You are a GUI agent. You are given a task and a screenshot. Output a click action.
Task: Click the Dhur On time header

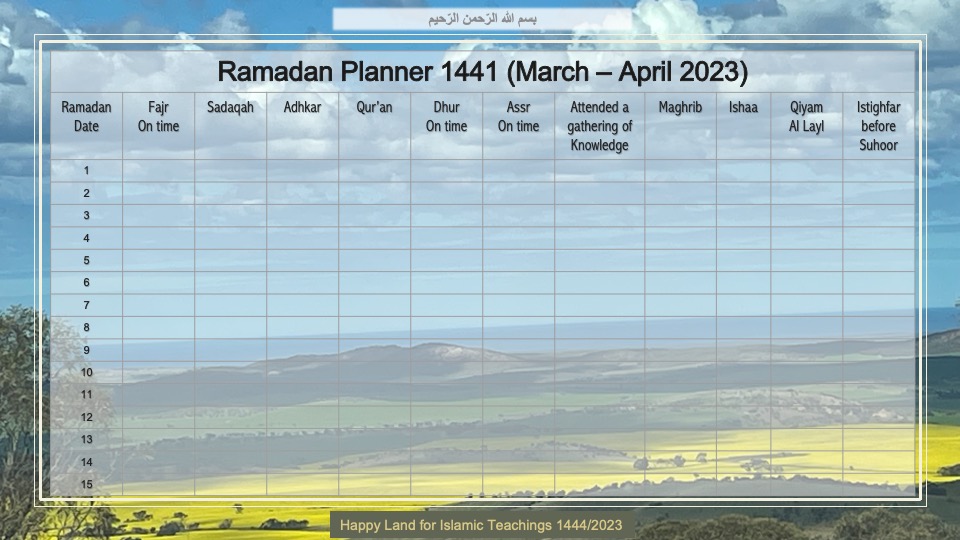[x=446, y=117]
